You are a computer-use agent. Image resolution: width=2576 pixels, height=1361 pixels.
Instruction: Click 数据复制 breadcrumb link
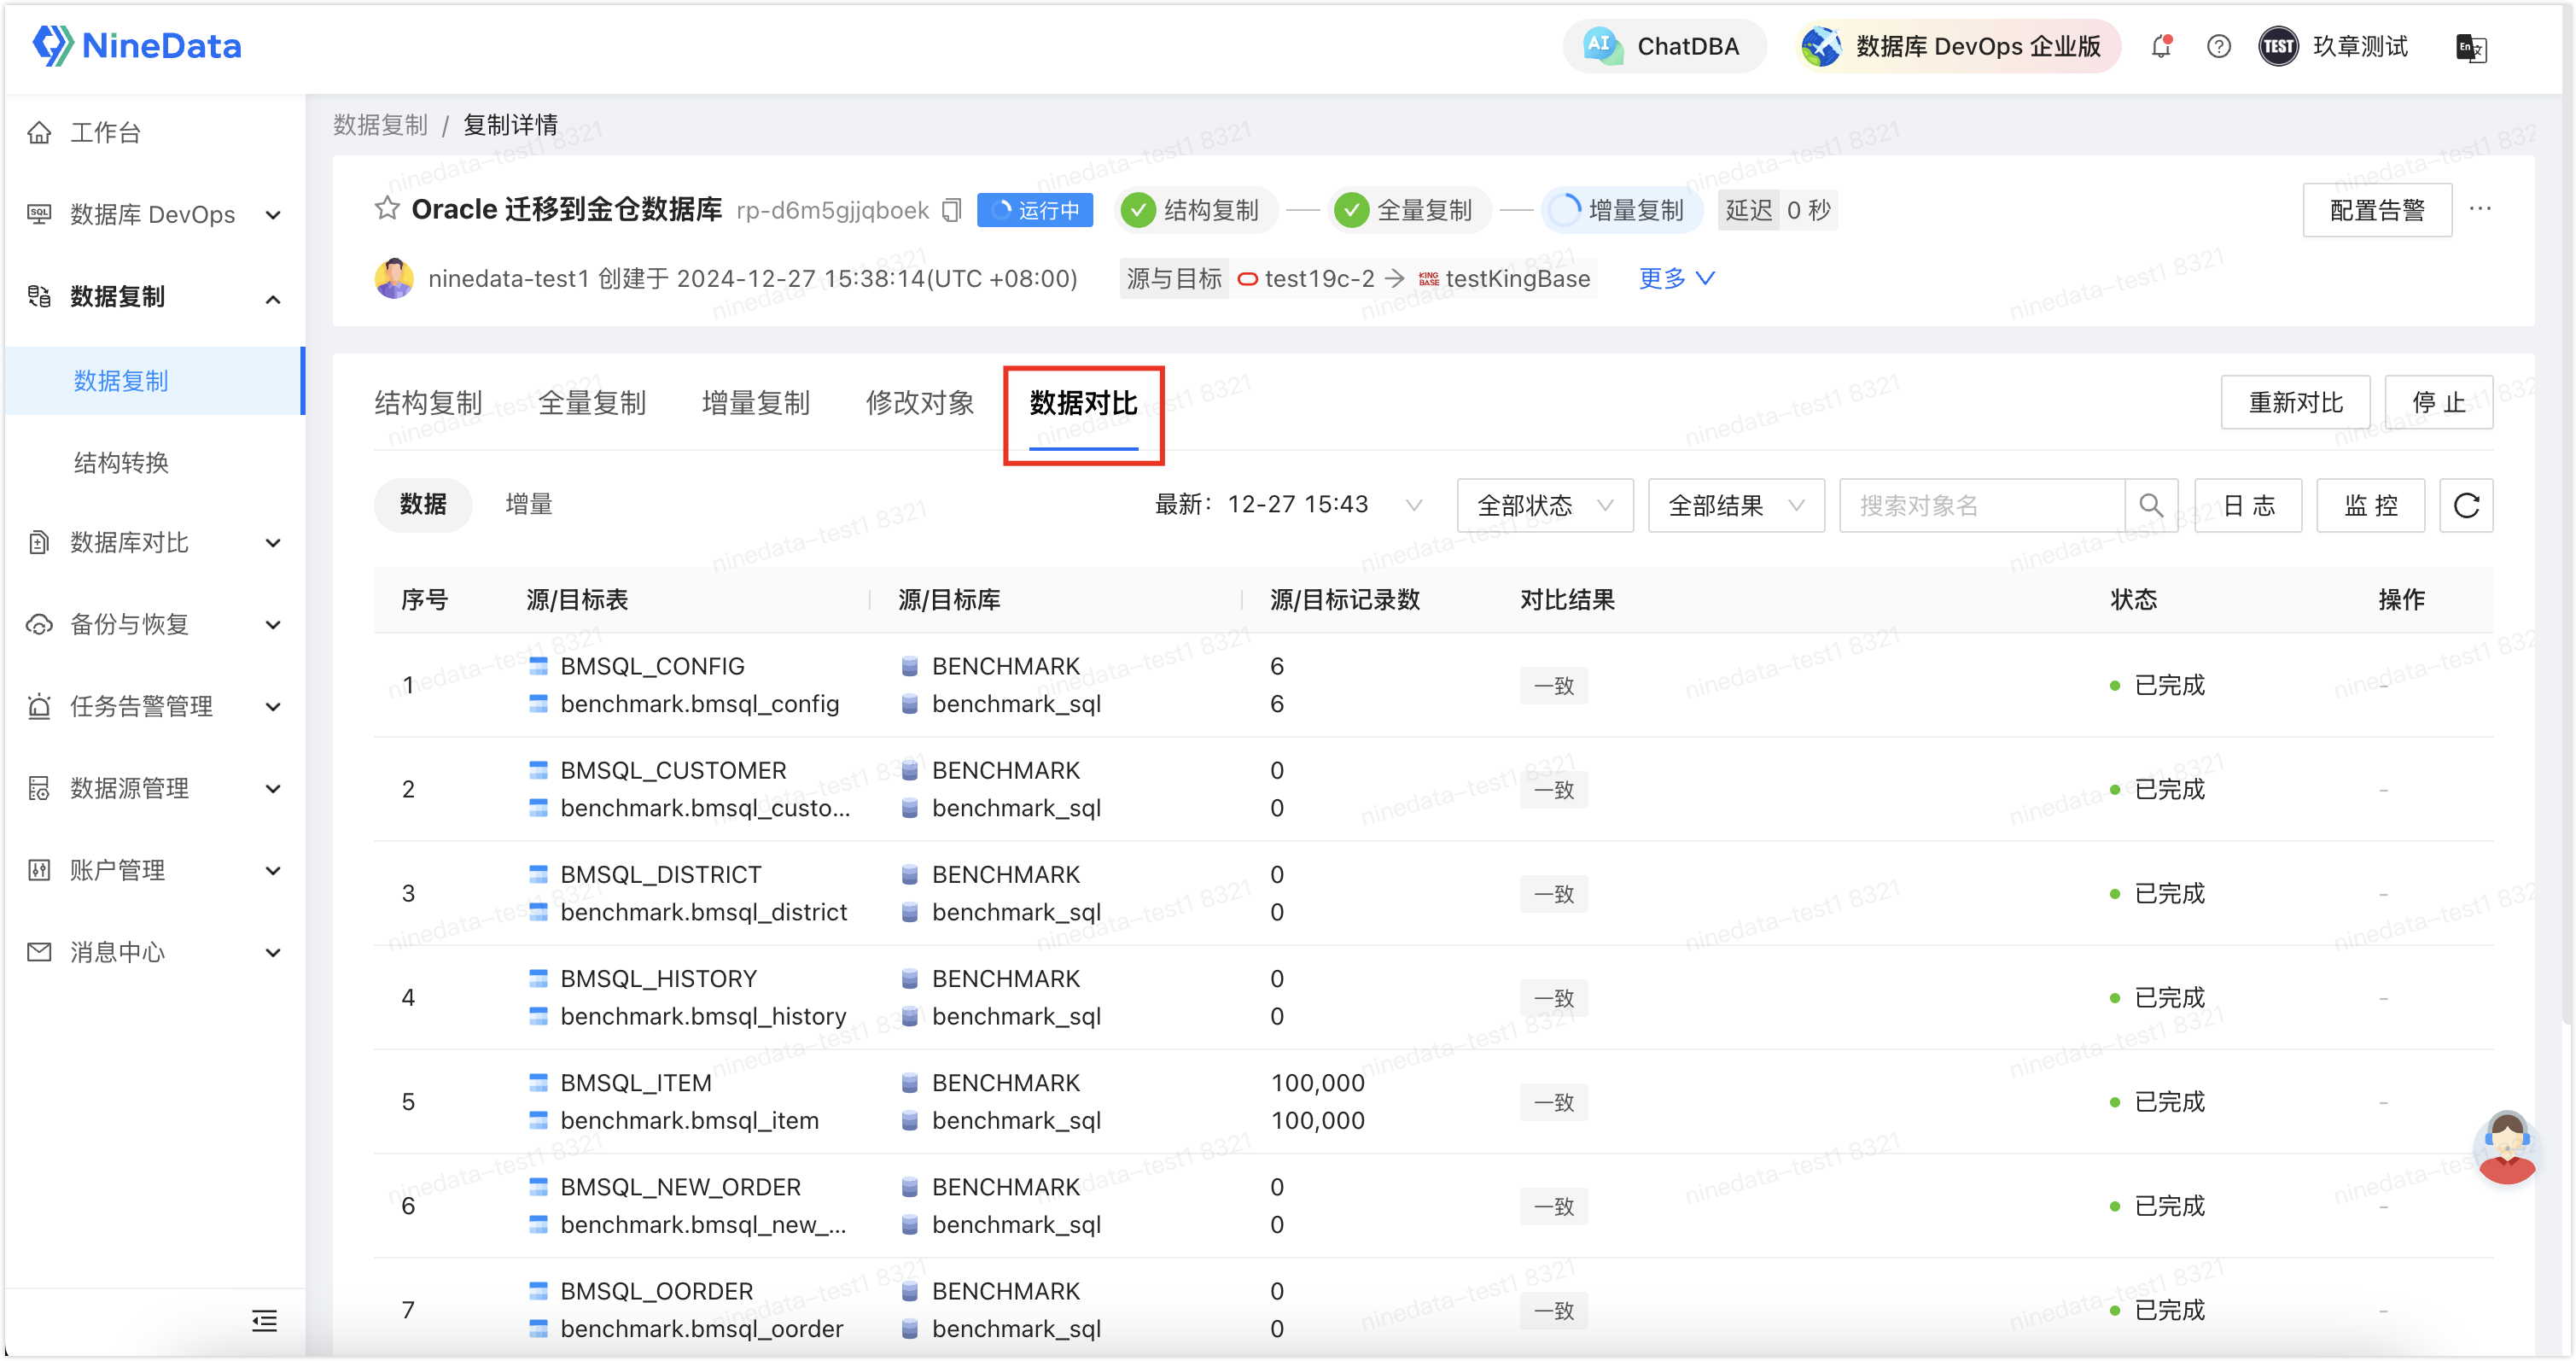click(x=380, y=125)
